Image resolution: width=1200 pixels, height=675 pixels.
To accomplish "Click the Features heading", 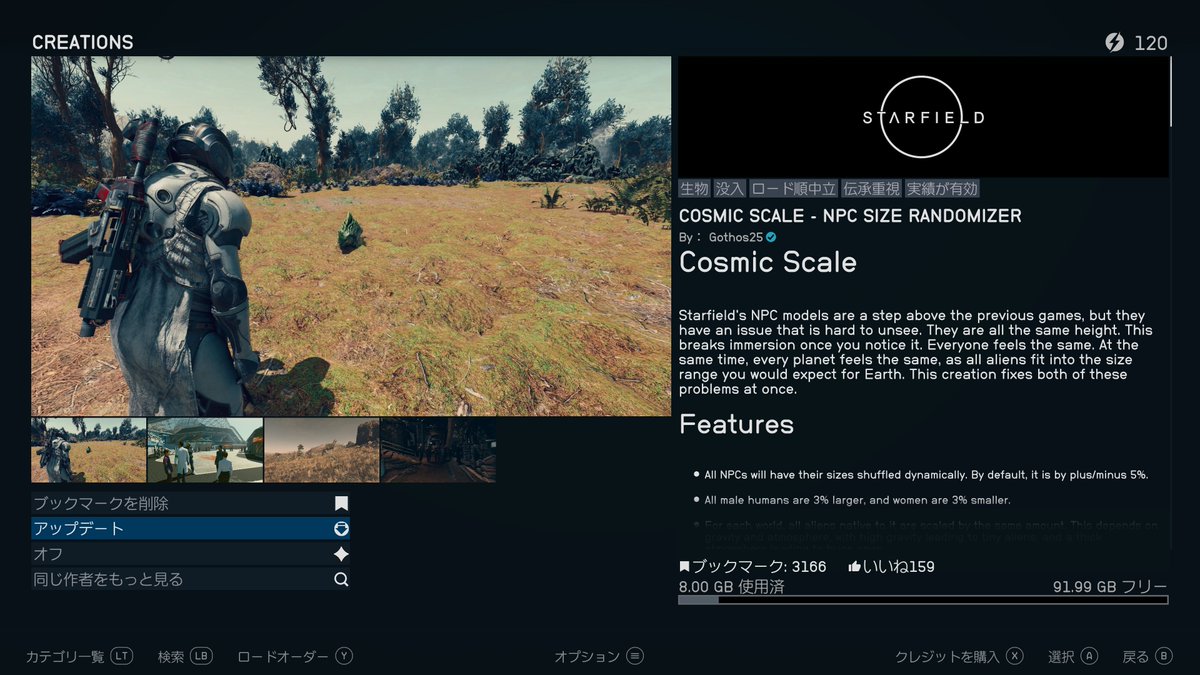I will pyautogui.click(x=736, y=424).
